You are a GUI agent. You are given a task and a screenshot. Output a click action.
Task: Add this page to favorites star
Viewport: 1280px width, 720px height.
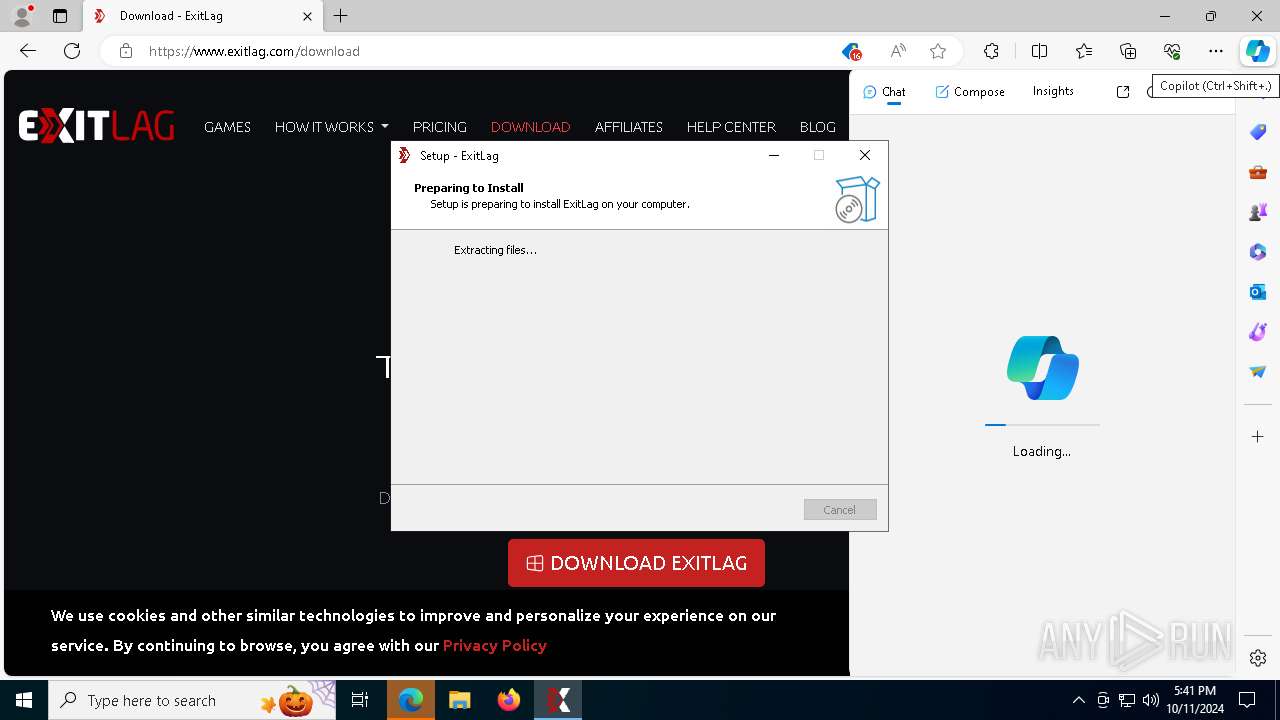click(x=937, y=51)
